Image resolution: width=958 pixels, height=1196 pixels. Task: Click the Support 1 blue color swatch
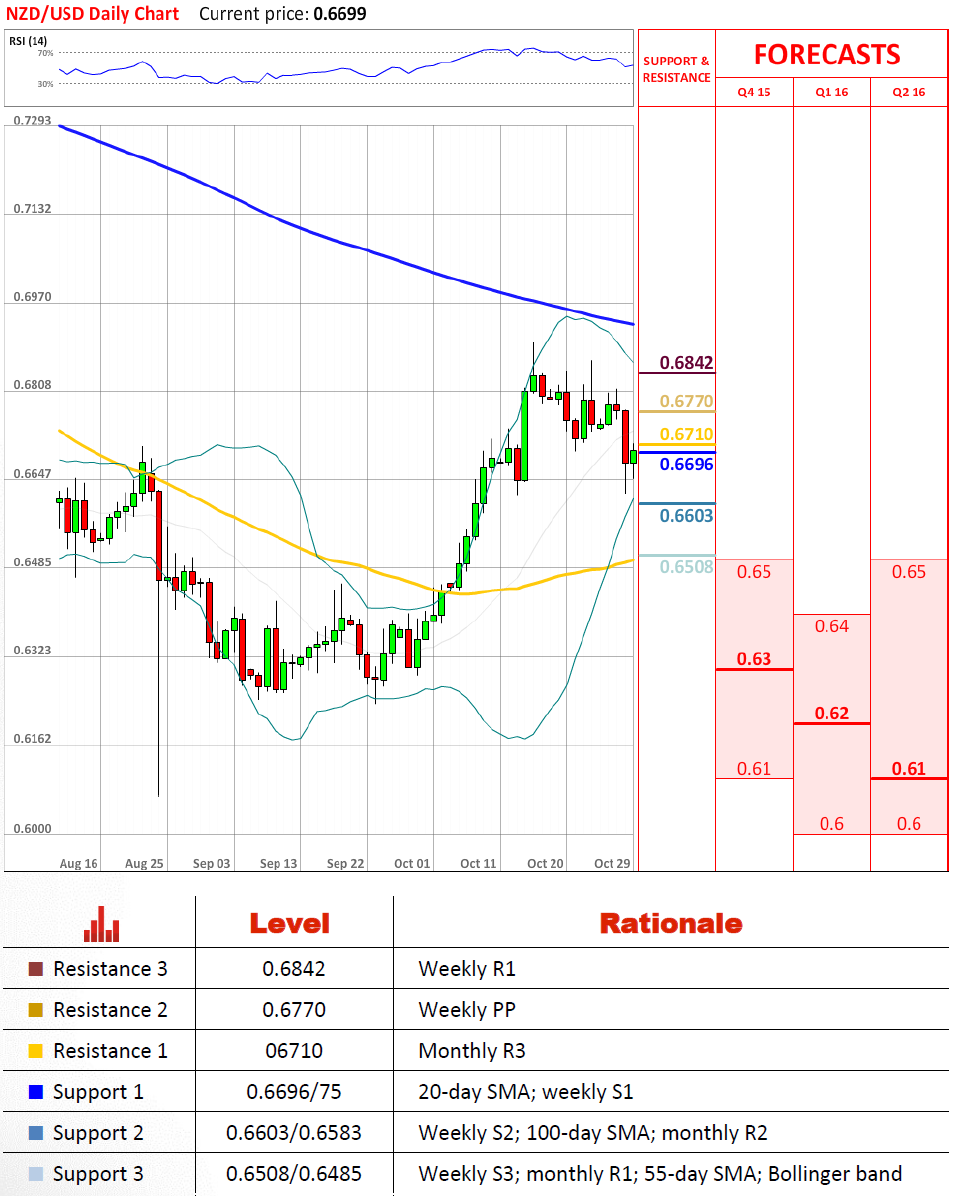[x=36, y=1092]
